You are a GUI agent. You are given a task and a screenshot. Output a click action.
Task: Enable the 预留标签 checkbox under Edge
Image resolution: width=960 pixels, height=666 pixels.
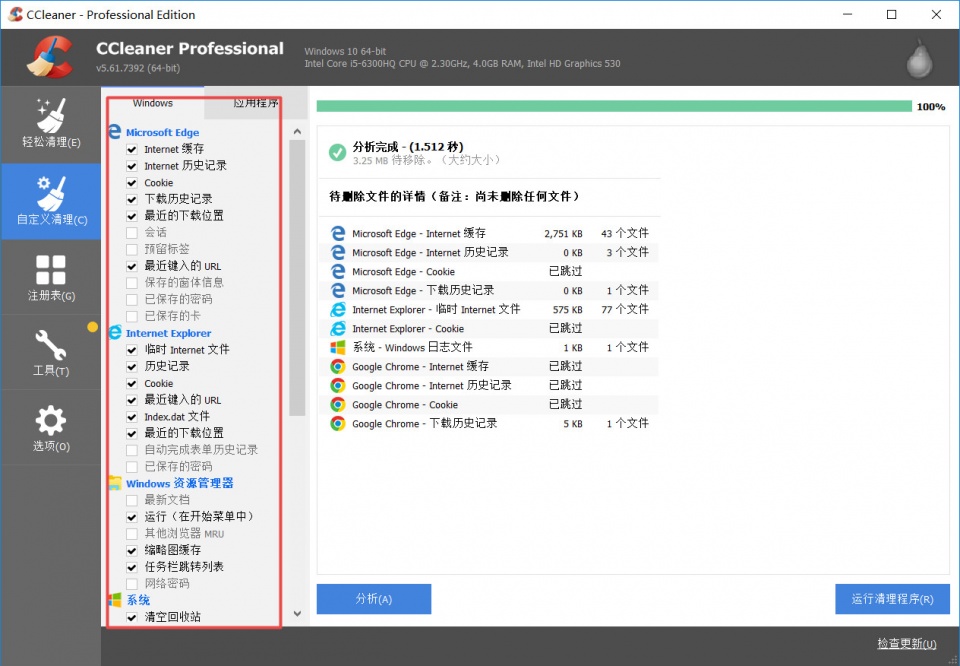coord(132,249)
